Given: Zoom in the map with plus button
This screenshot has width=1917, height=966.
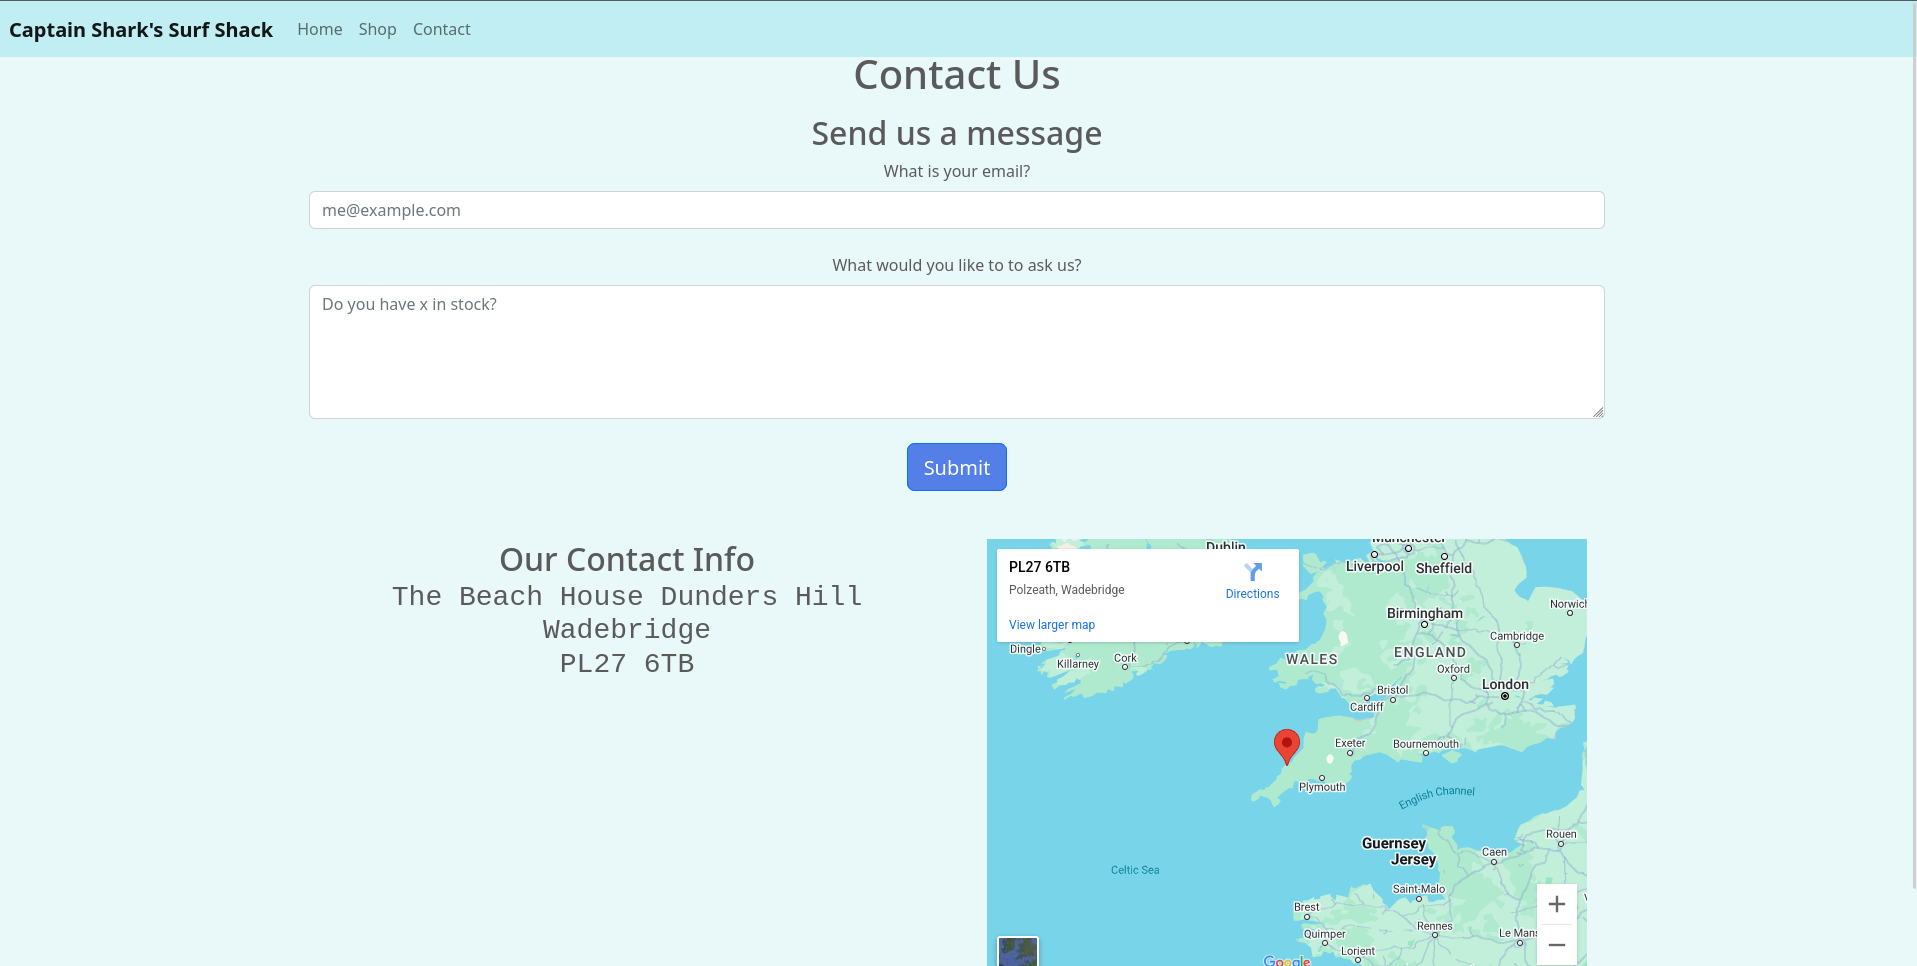Looking at the screenshot, I should (x=1556, y=905).
